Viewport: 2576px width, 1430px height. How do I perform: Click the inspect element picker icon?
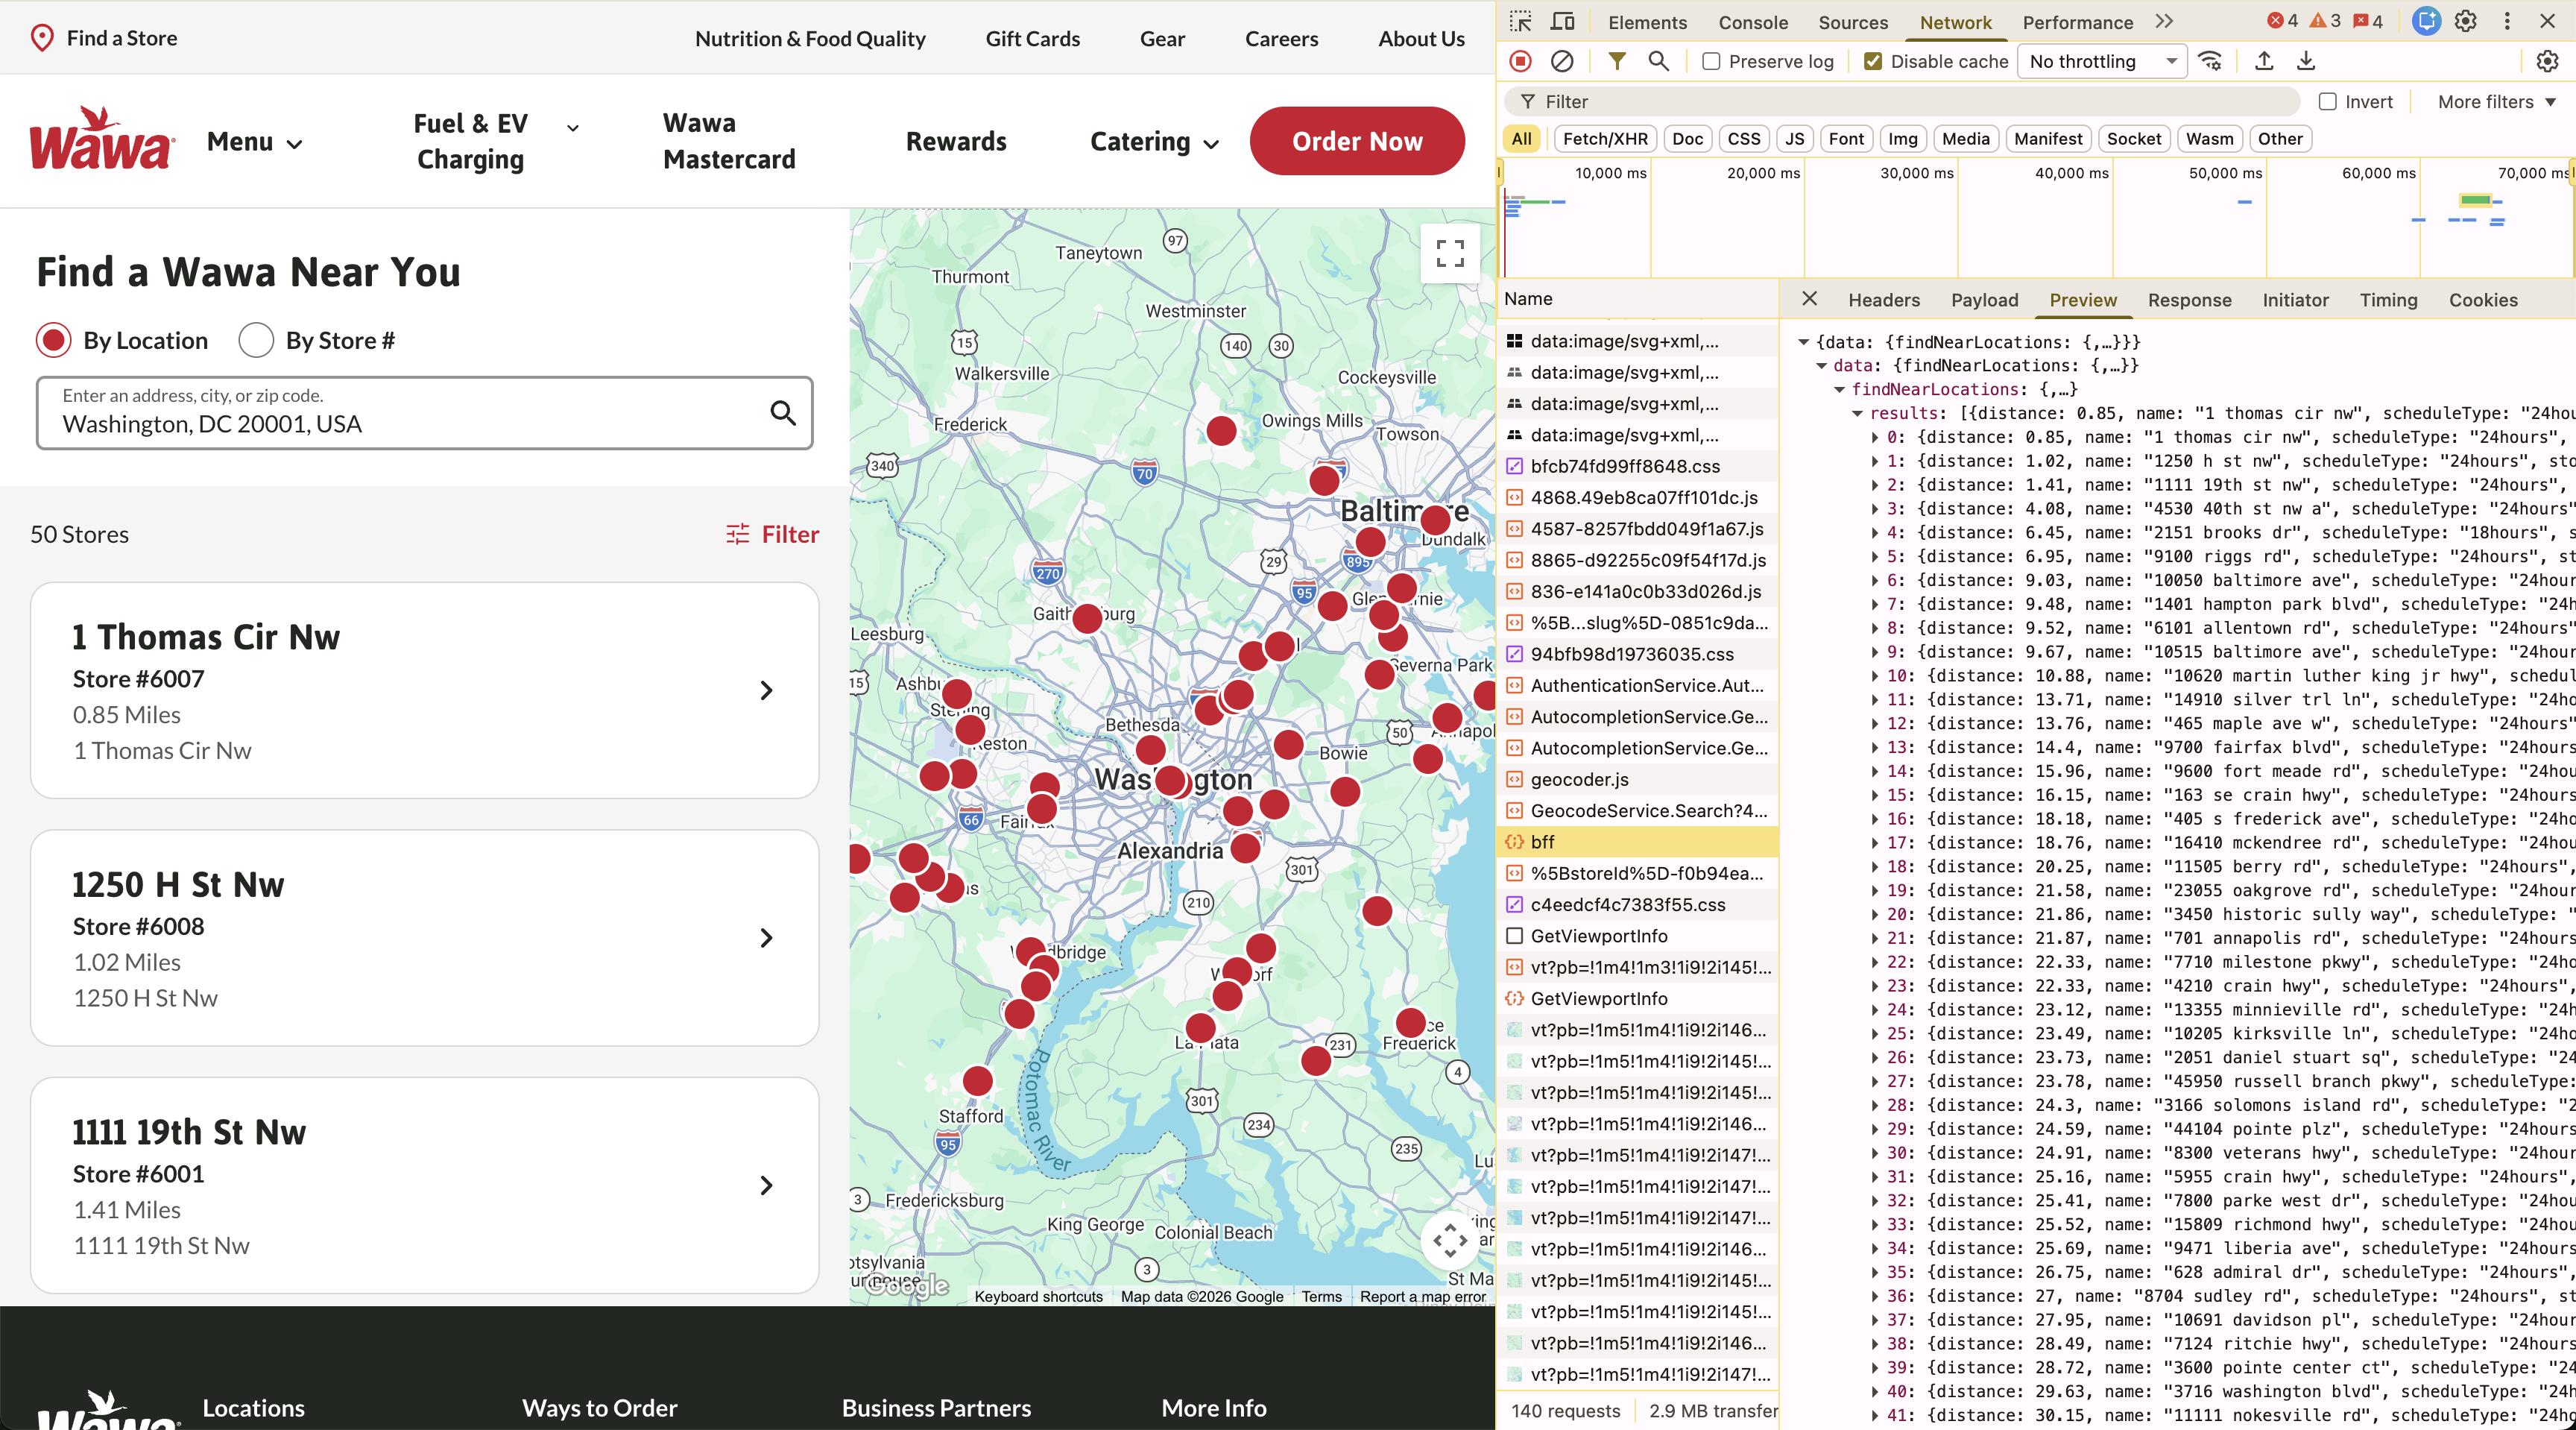1521,22
